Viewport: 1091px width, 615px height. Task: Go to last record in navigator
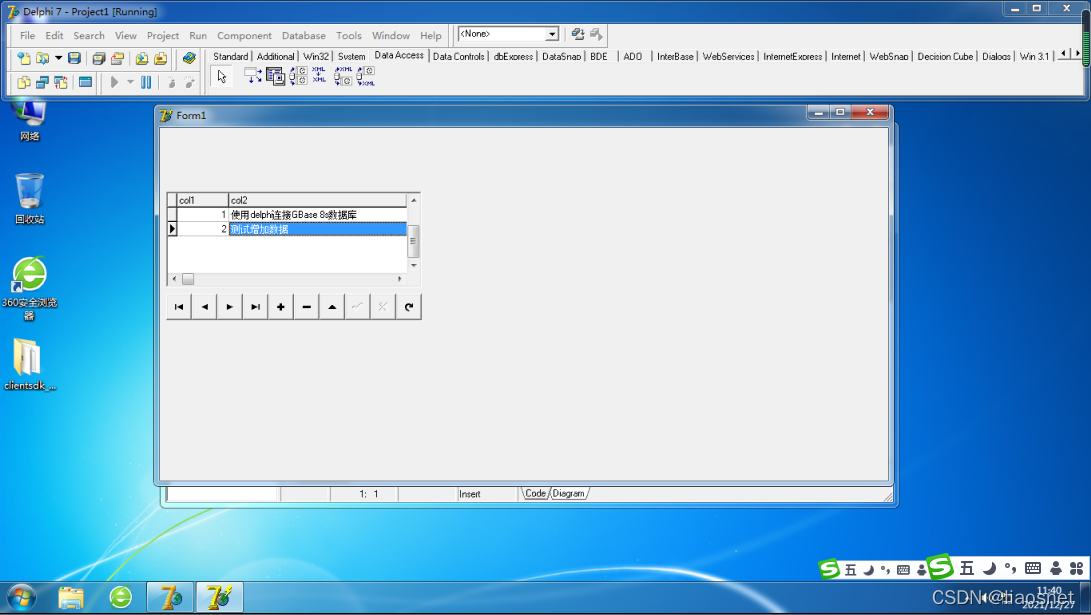255,307
